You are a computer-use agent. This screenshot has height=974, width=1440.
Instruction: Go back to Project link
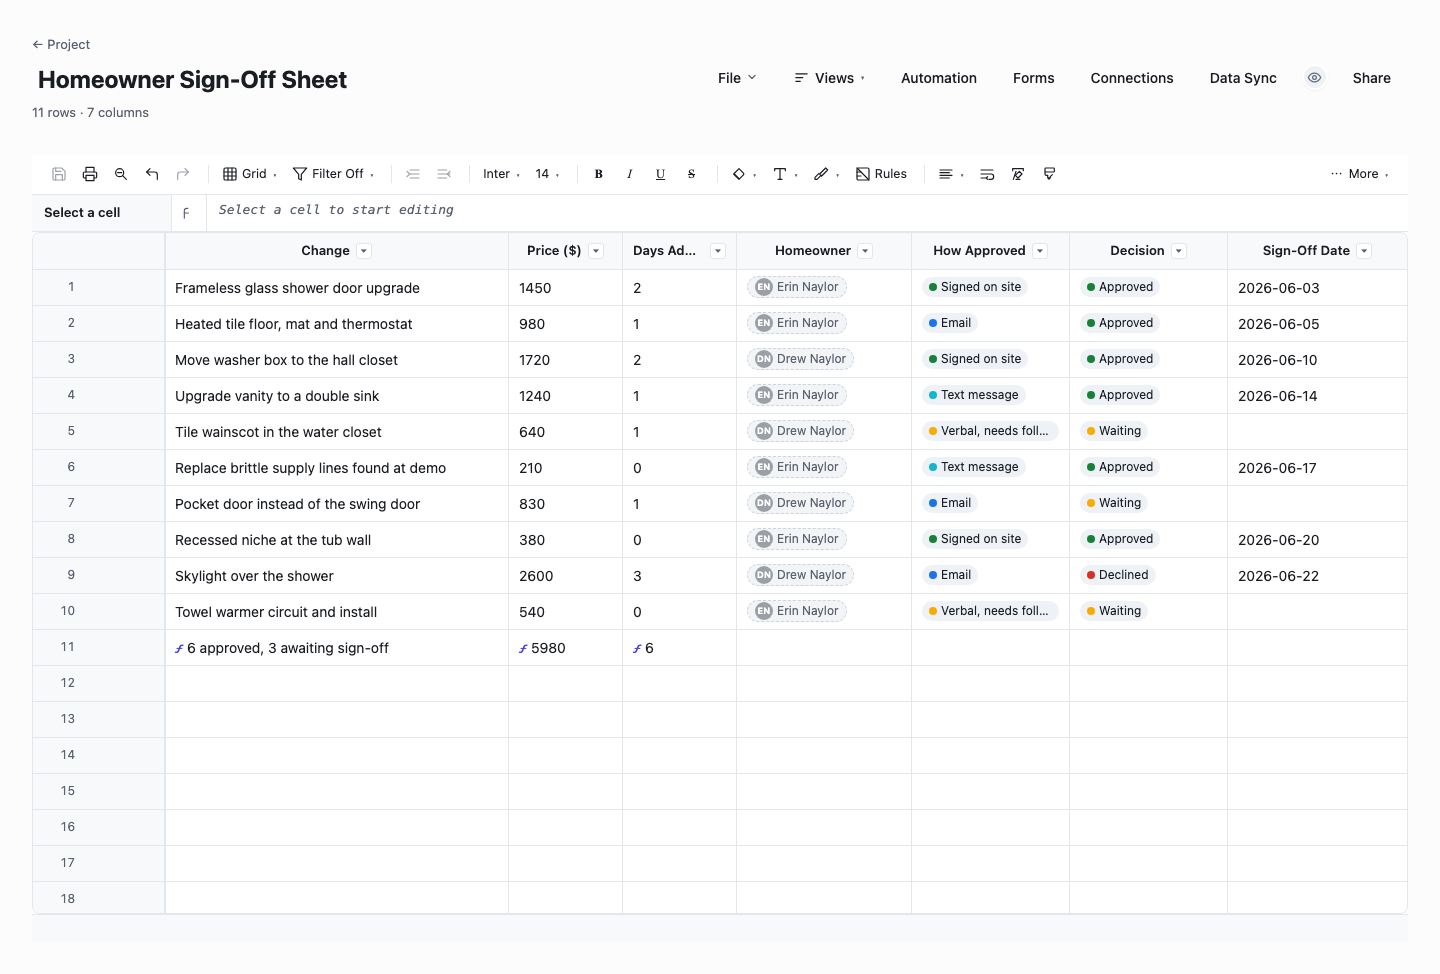pos(61,44)
